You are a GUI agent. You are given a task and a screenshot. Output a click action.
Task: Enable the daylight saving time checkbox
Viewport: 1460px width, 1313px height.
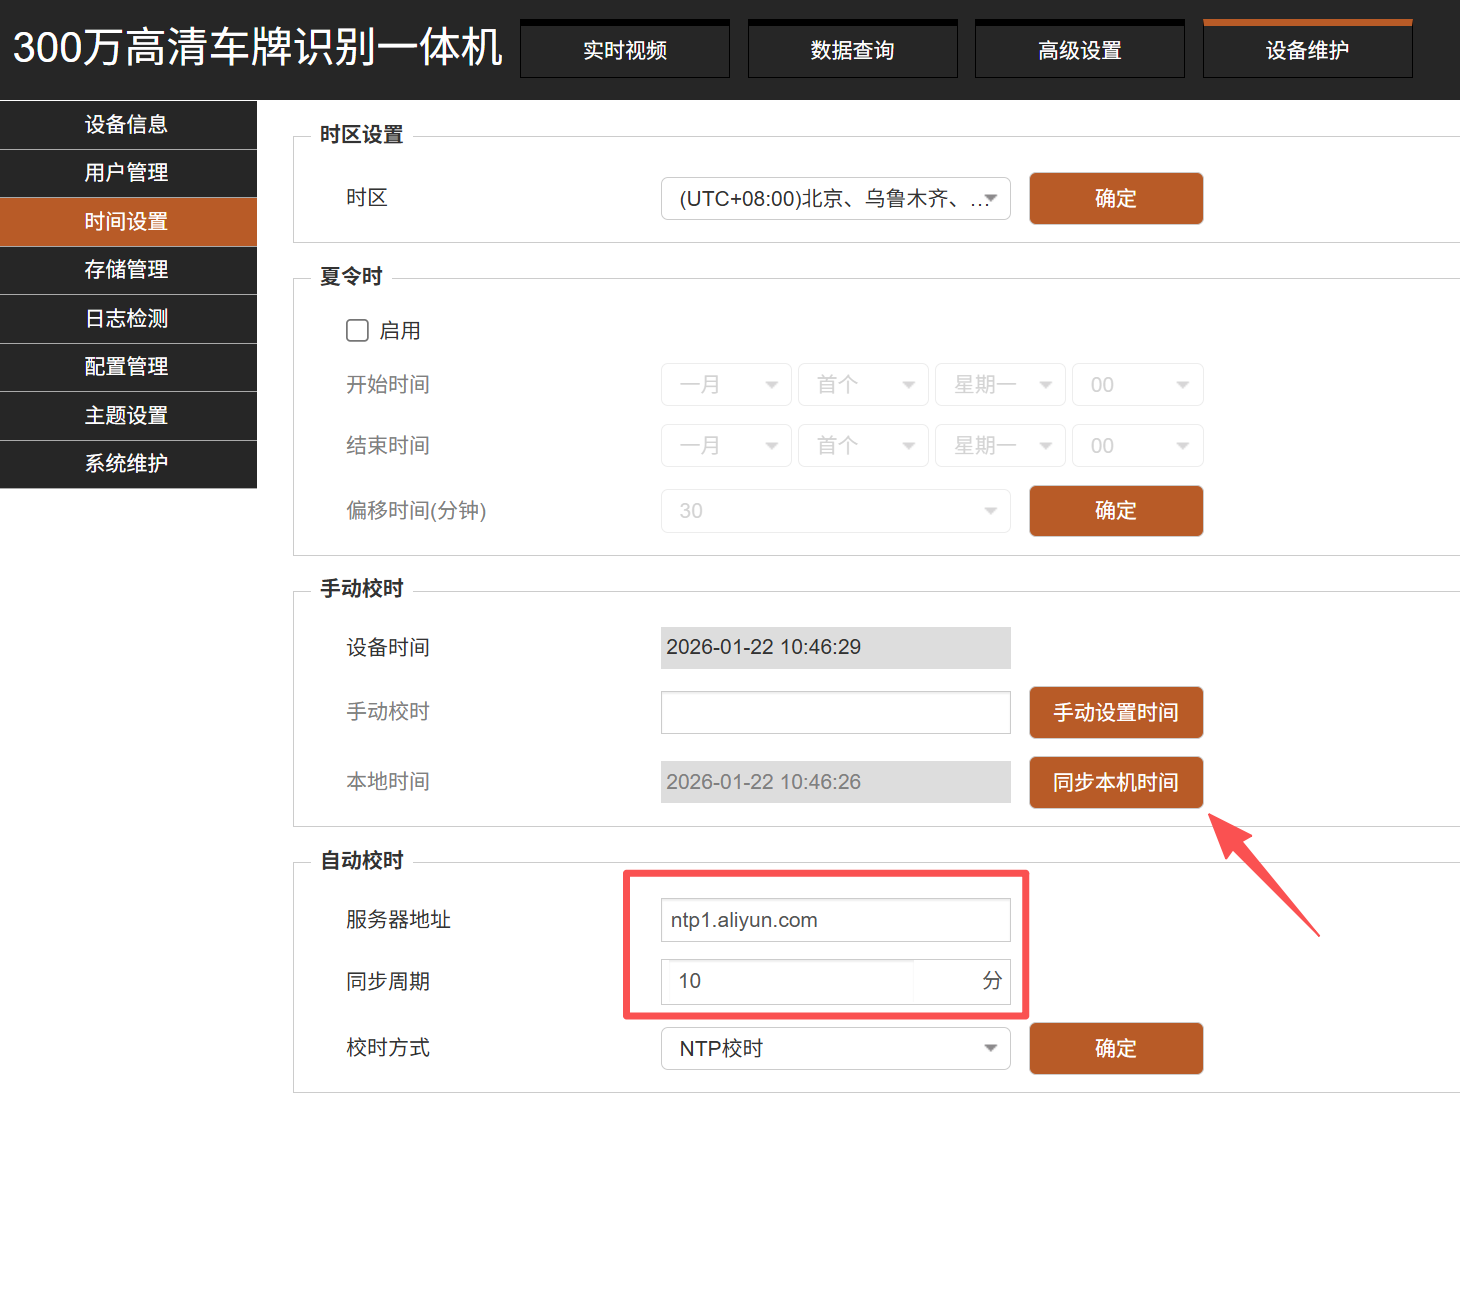(357, 330)
